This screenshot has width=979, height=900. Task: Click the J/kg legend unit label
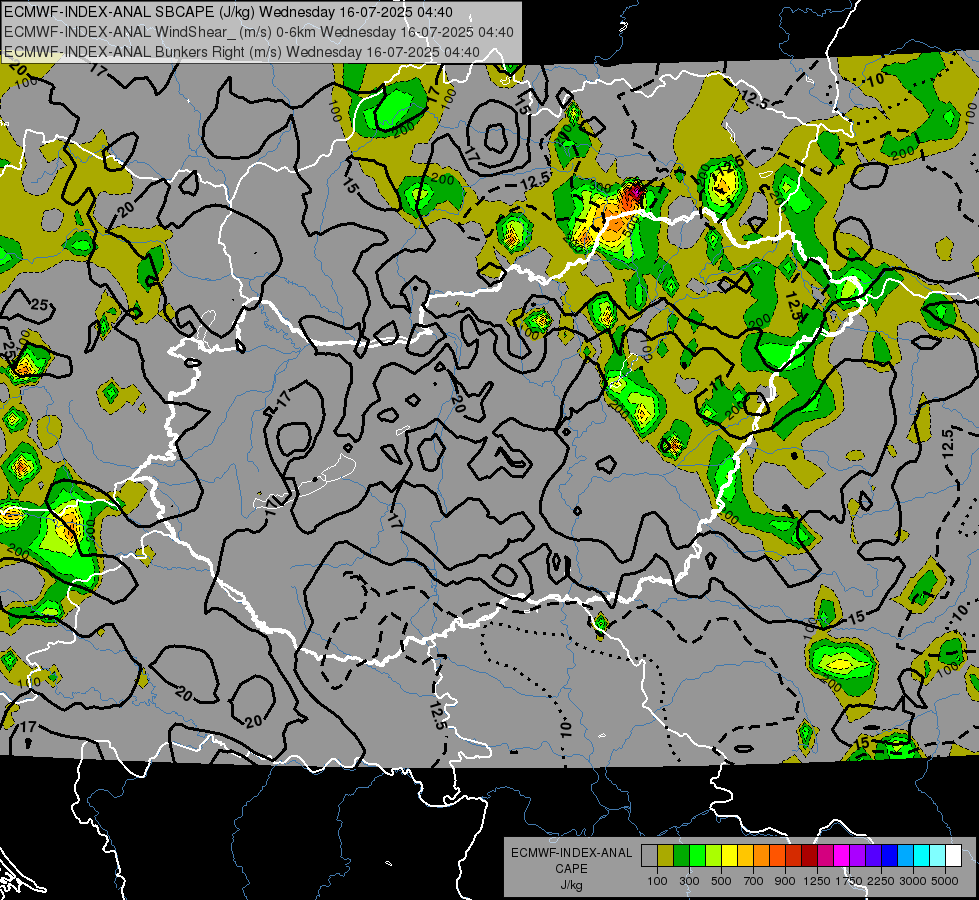point(571,886)
